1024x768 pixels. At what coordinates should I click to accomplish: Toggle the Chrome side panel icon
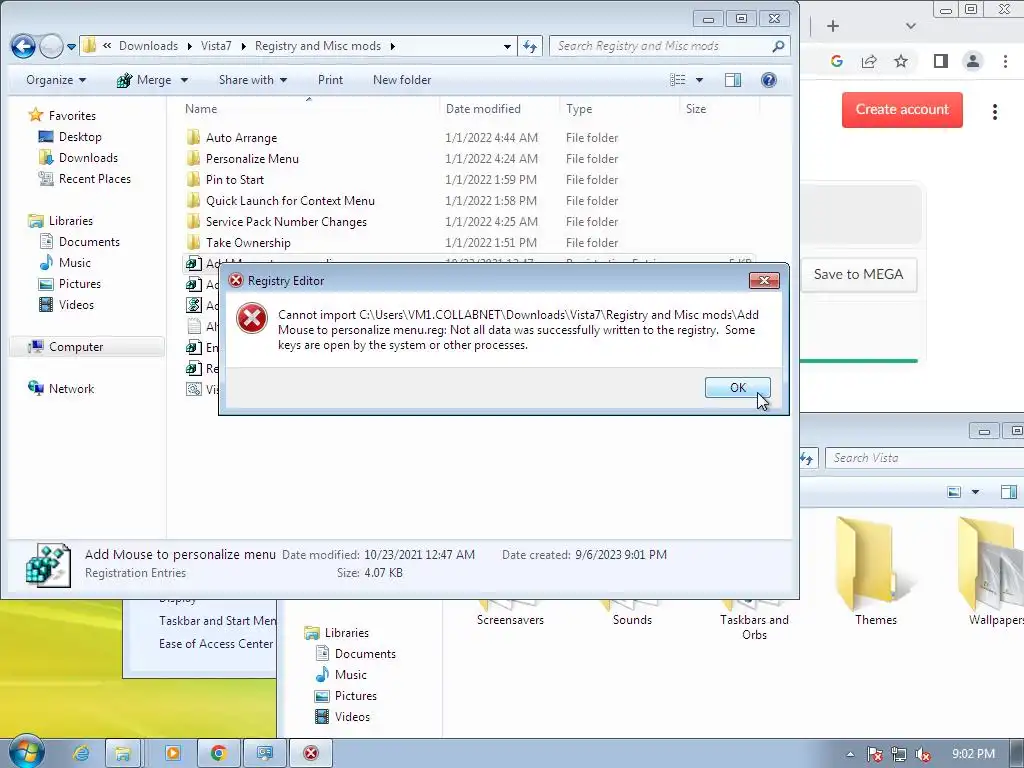(x=940, y=61)
